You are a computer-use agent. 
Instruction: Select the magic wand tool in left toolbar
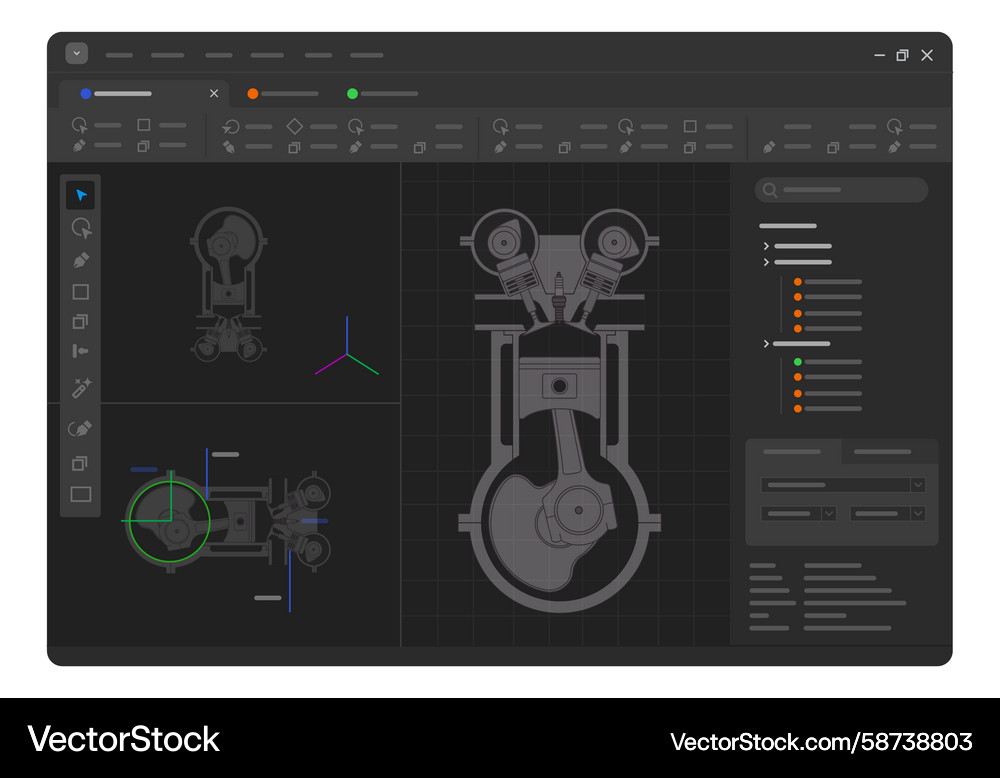pyautogui.click(x=81, y=387)
